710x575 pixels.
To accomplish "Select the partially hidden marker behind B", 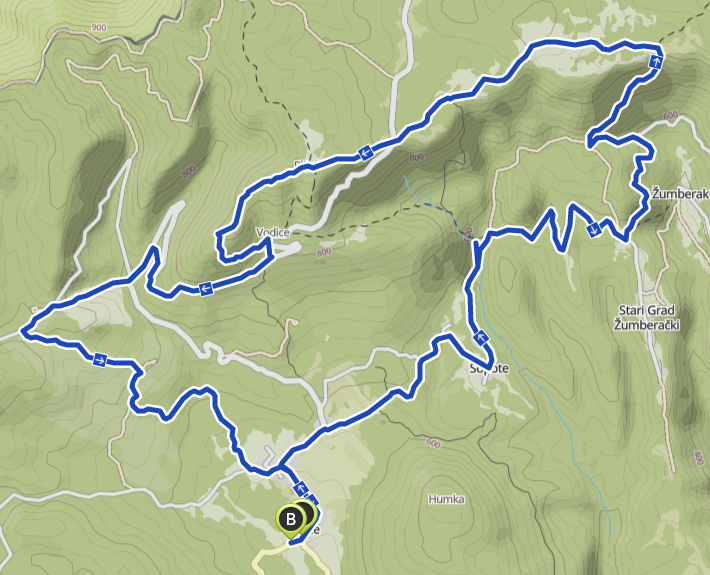I will point(307,513).
